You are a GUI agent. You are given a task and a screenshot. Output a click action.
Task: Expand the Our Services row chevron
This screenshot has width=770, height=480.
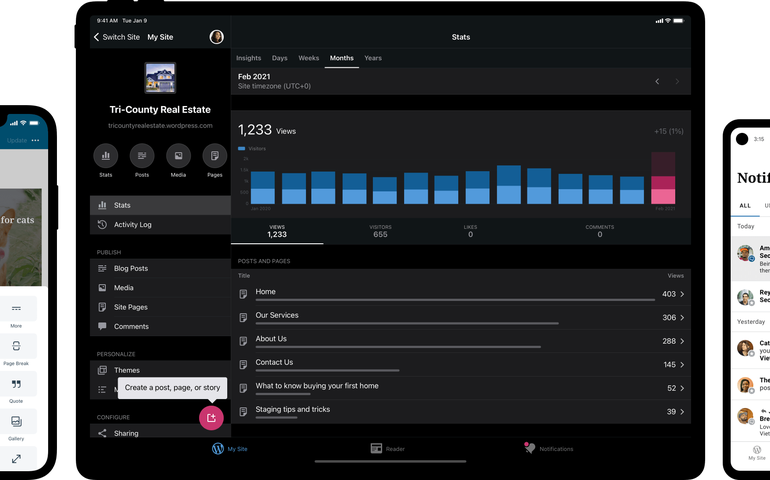point(682,317)
